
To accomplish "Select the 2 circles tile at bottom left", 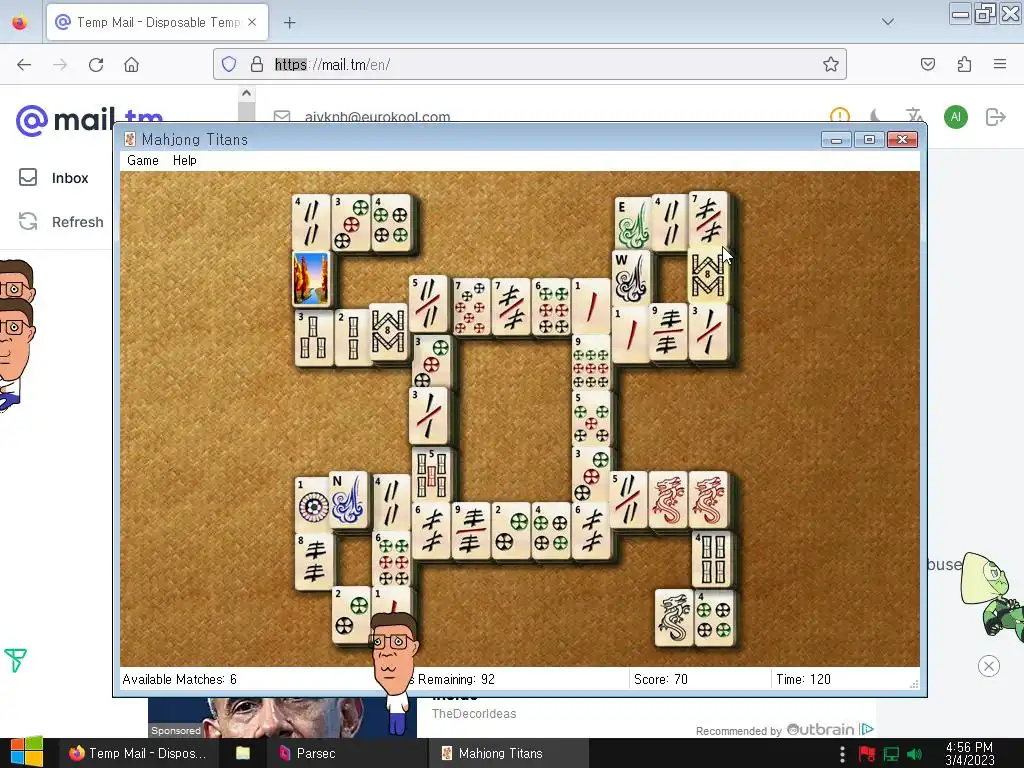I will (351, 614).
